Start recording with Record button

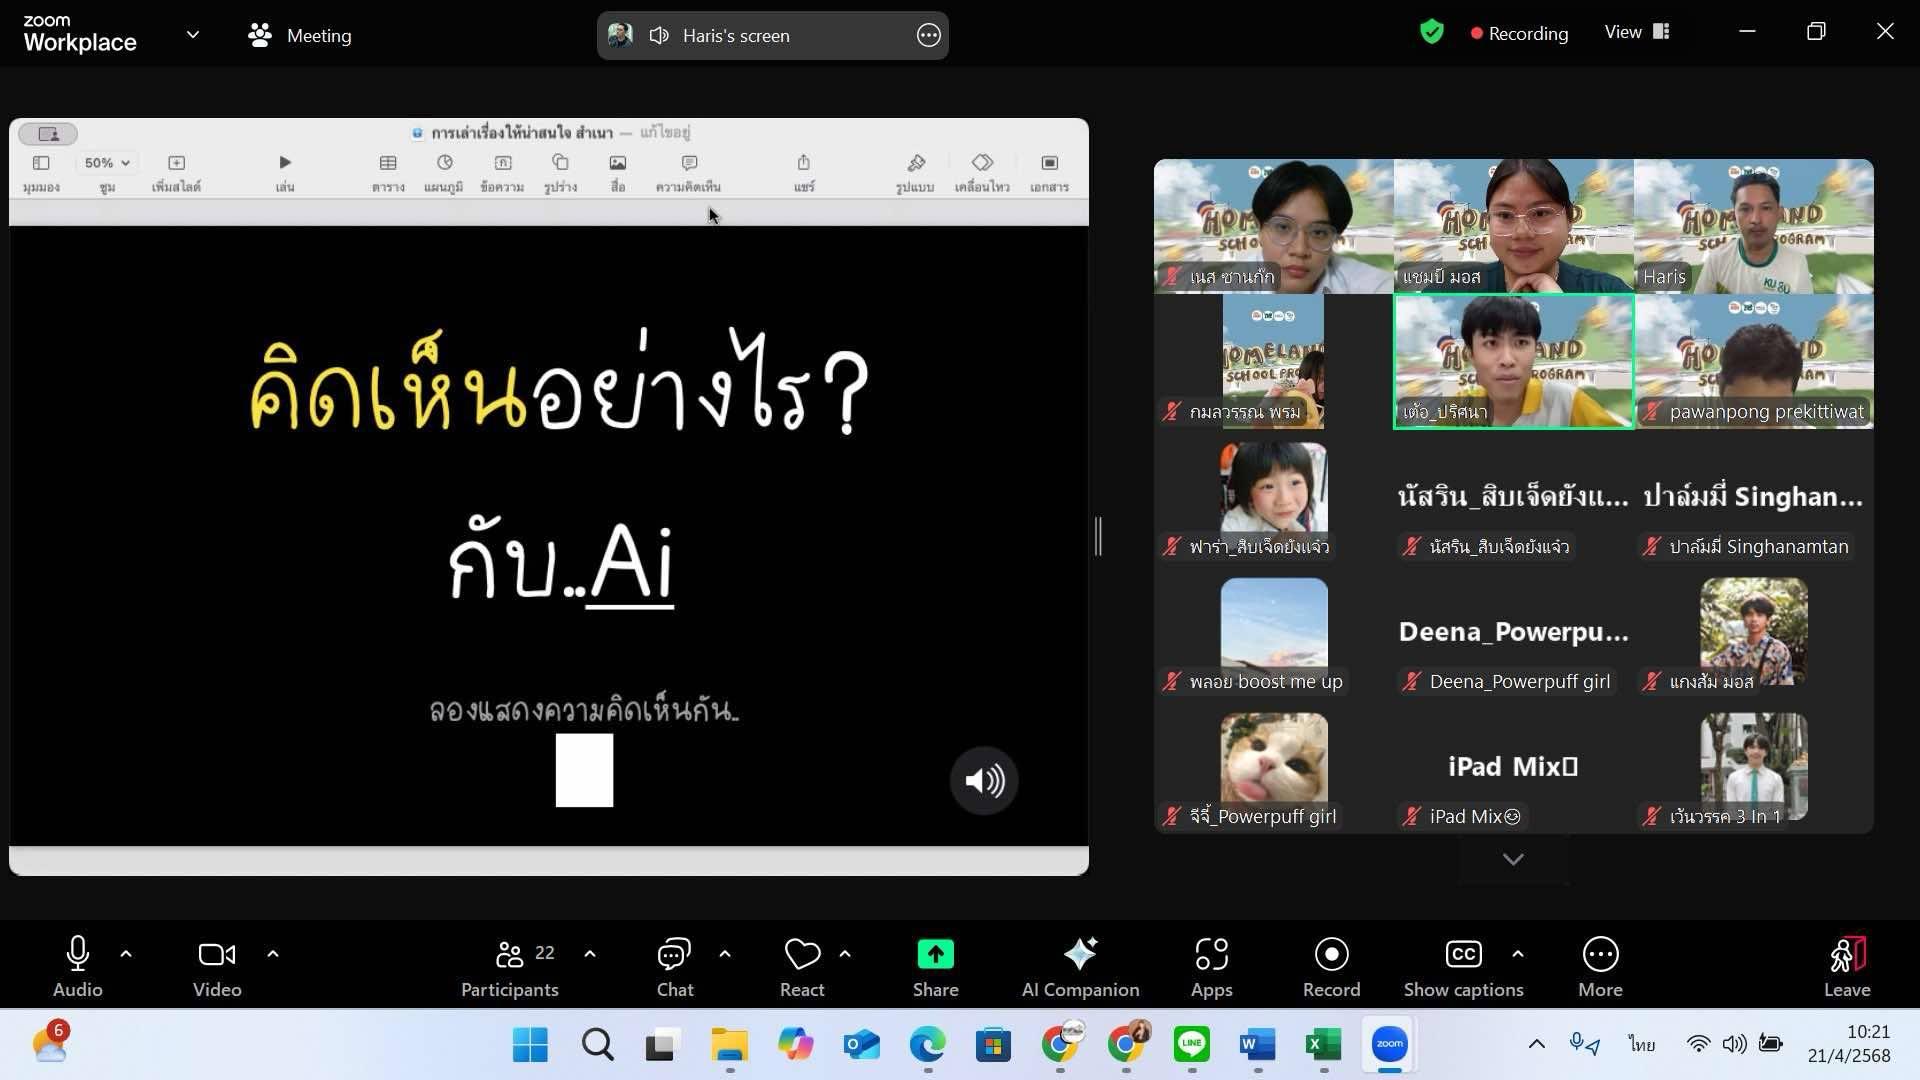[x=1331, y=966]
